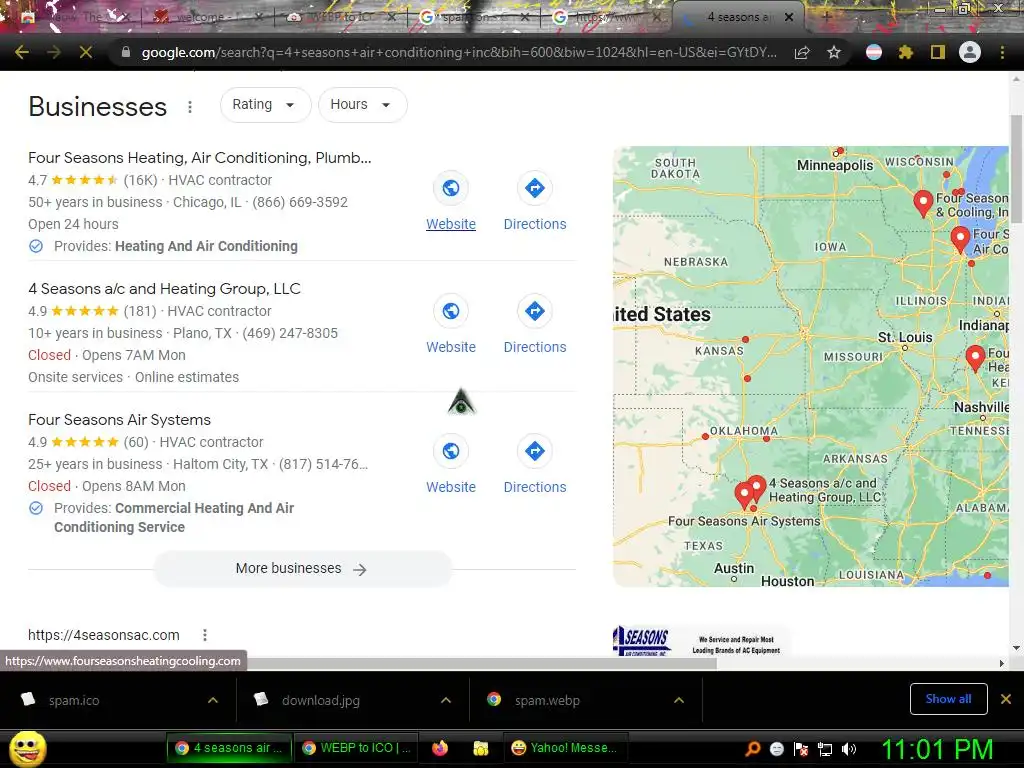This screenshot has width=1024, height=768.
Task: Click the https://4seasonsac.com result URL
Action: tap(104, 635)
